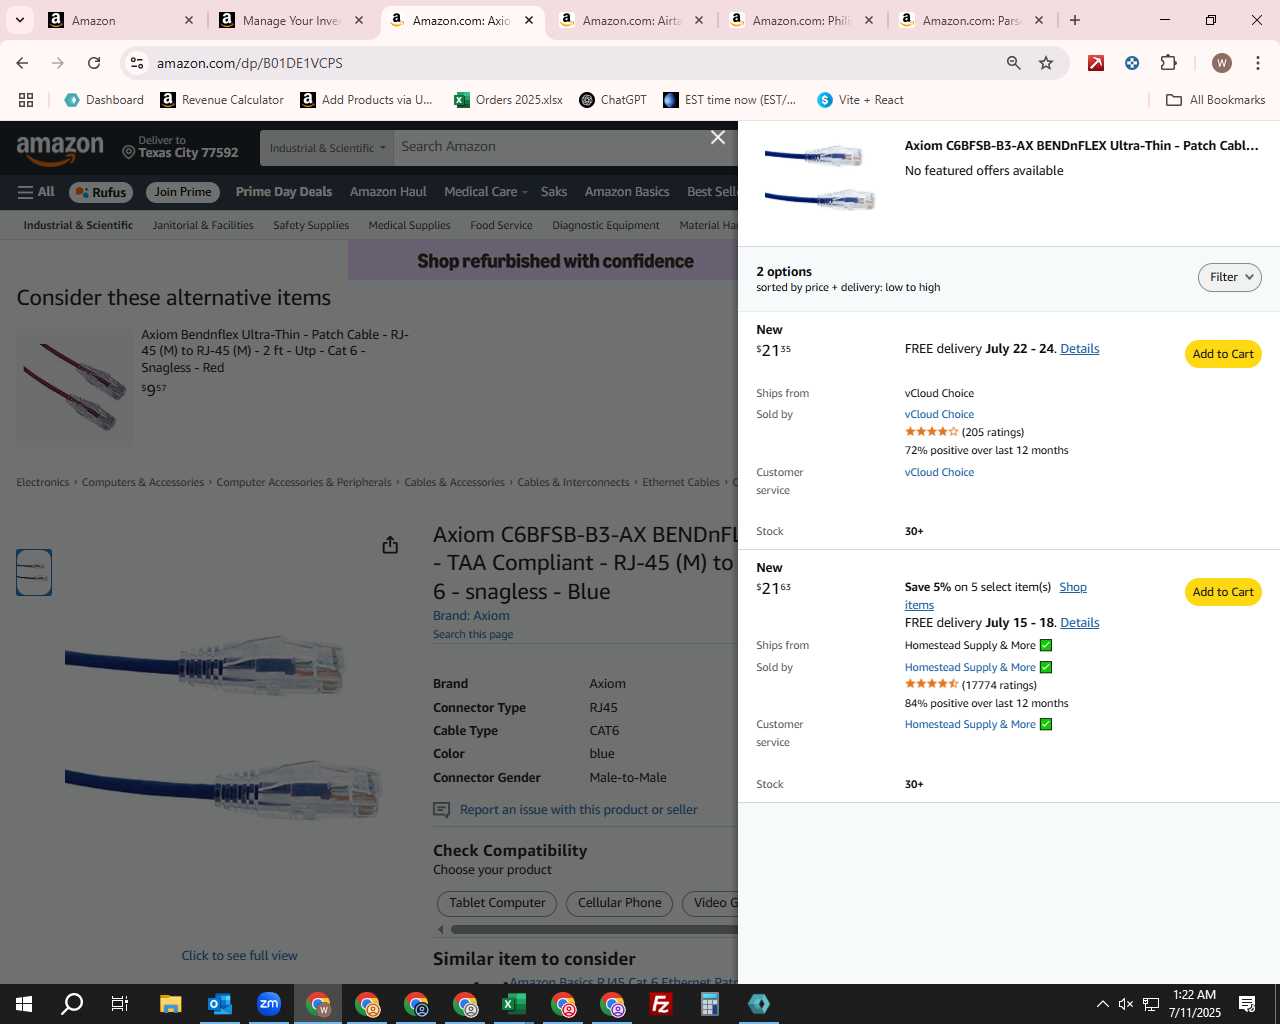Open Windows Start menu

click(24, 1004)
